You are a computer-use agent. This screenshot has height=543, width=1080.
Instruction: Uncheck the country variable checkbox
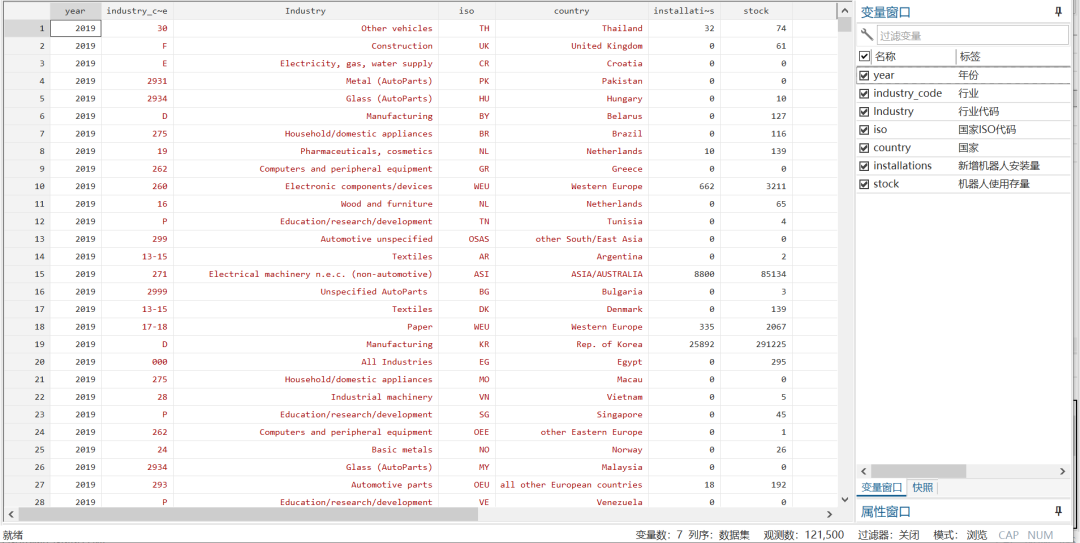click(864, 147)
